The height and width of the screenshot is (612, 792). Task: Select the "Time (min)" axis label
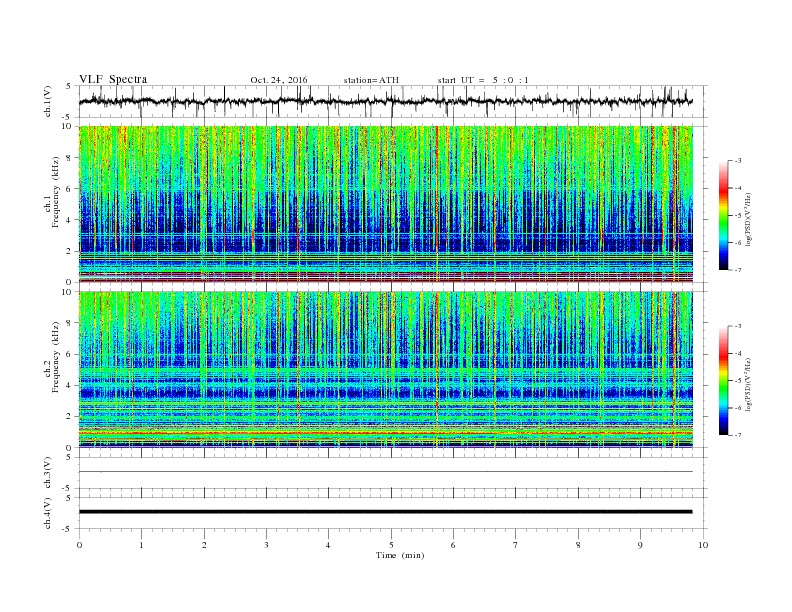[400, 555]
